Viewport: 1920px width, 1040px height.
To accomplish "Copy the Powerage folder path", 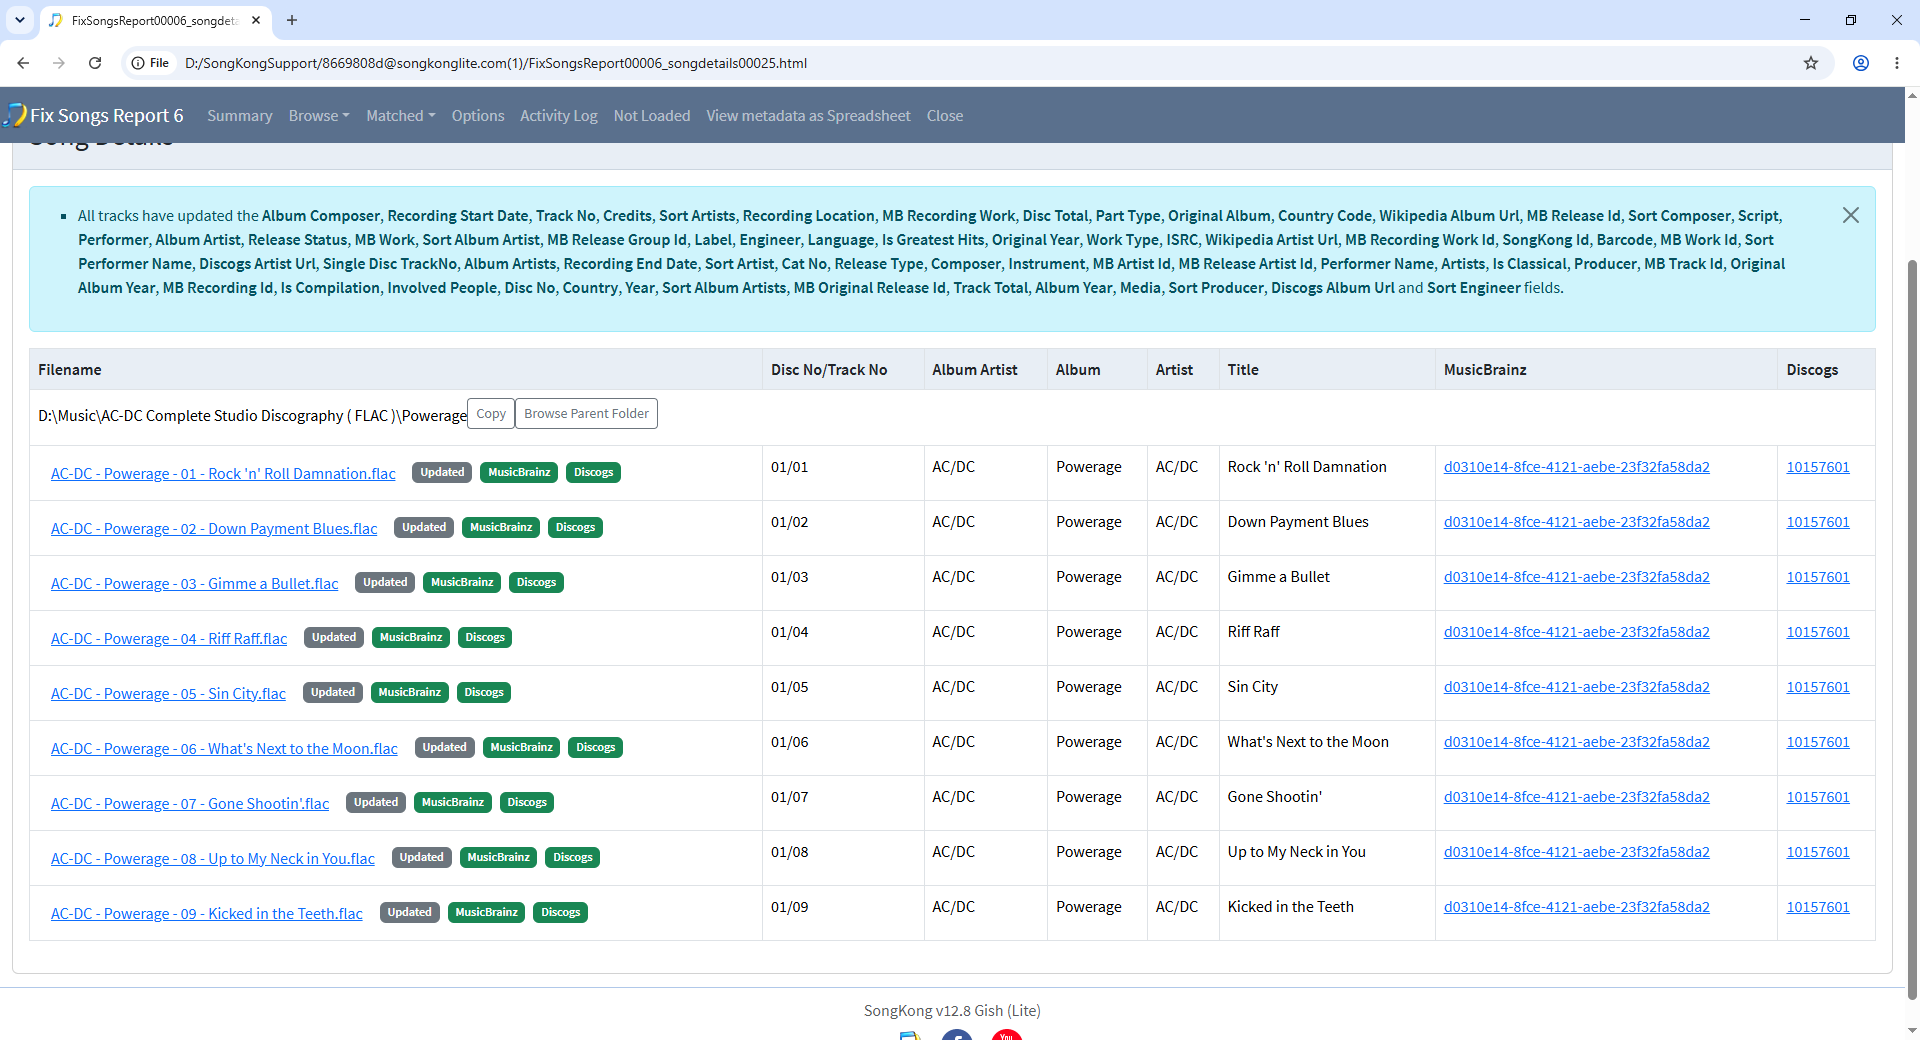I will point(491,414).
